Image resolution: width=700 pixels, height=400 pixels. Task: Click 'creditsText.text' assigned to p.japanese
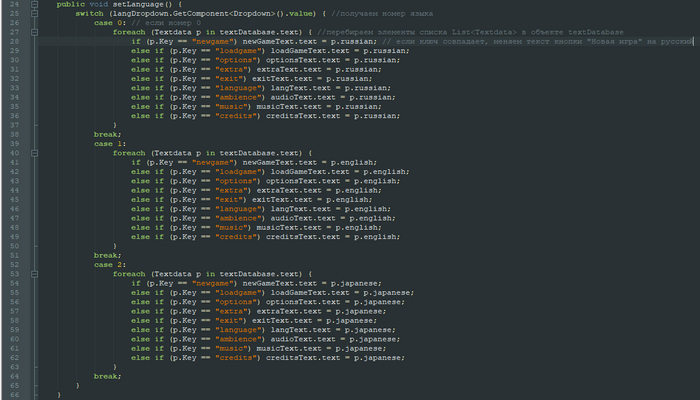[303, 358]
